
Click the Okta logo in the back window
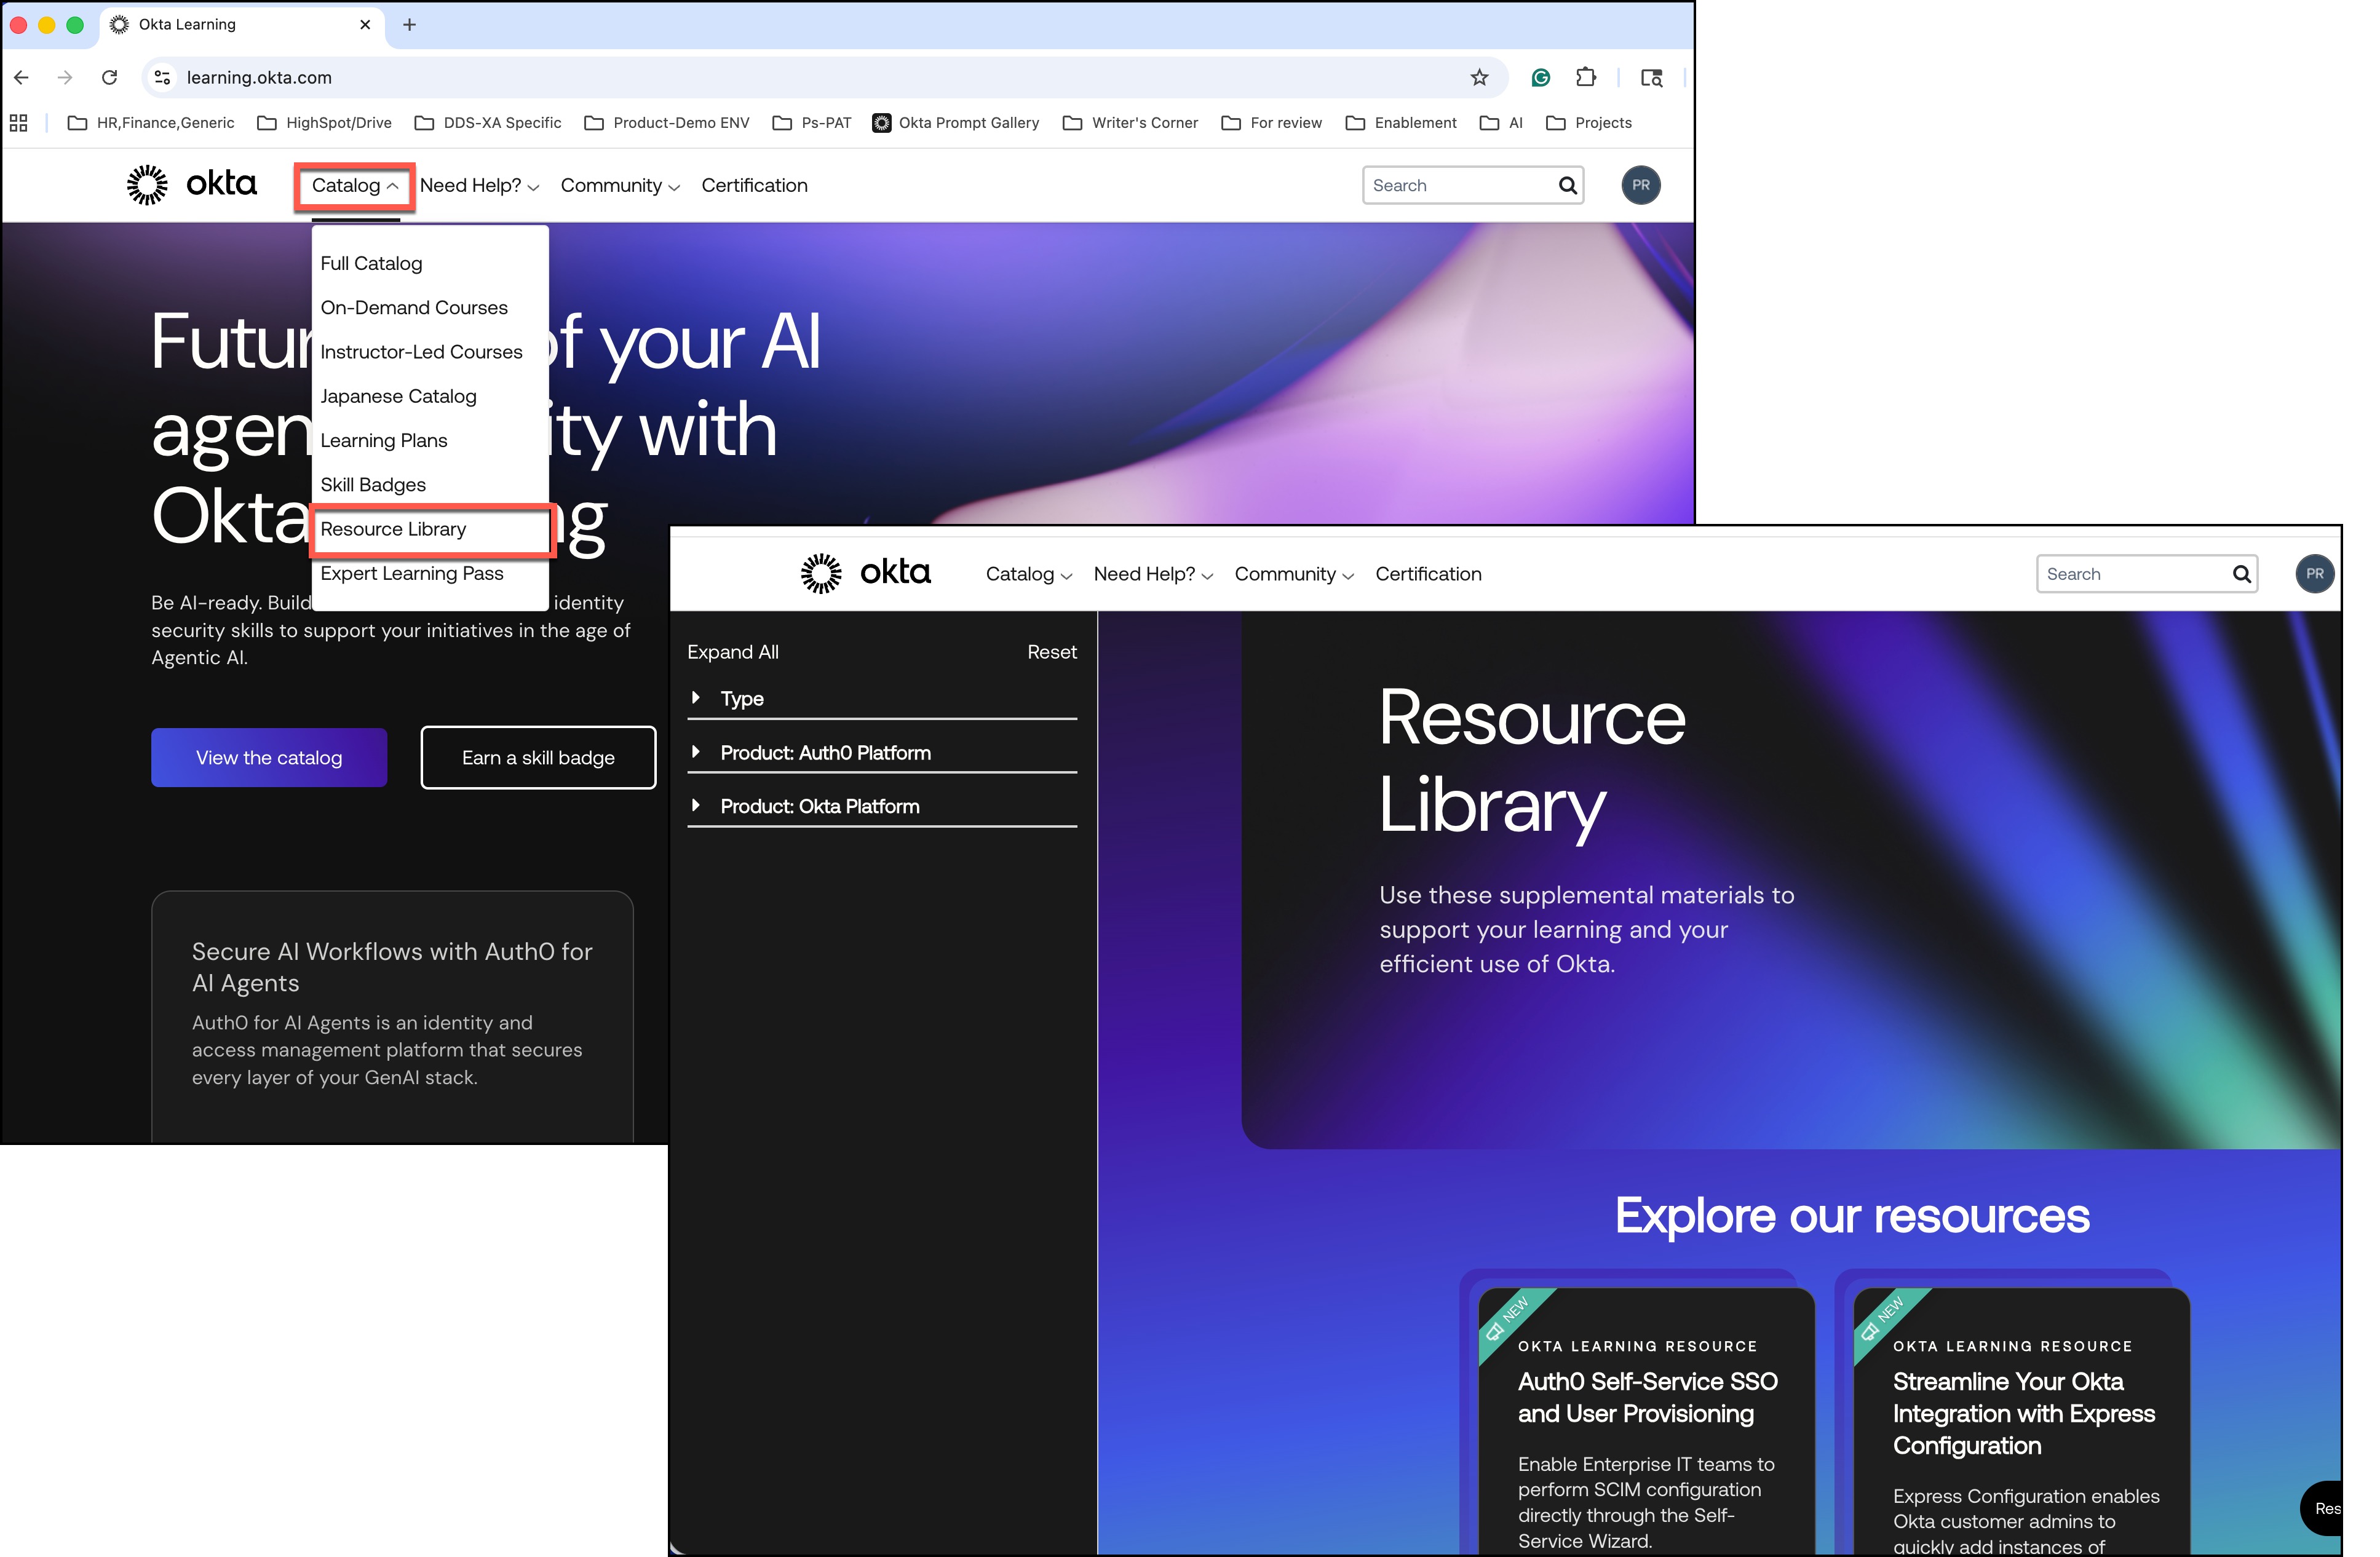191,185
